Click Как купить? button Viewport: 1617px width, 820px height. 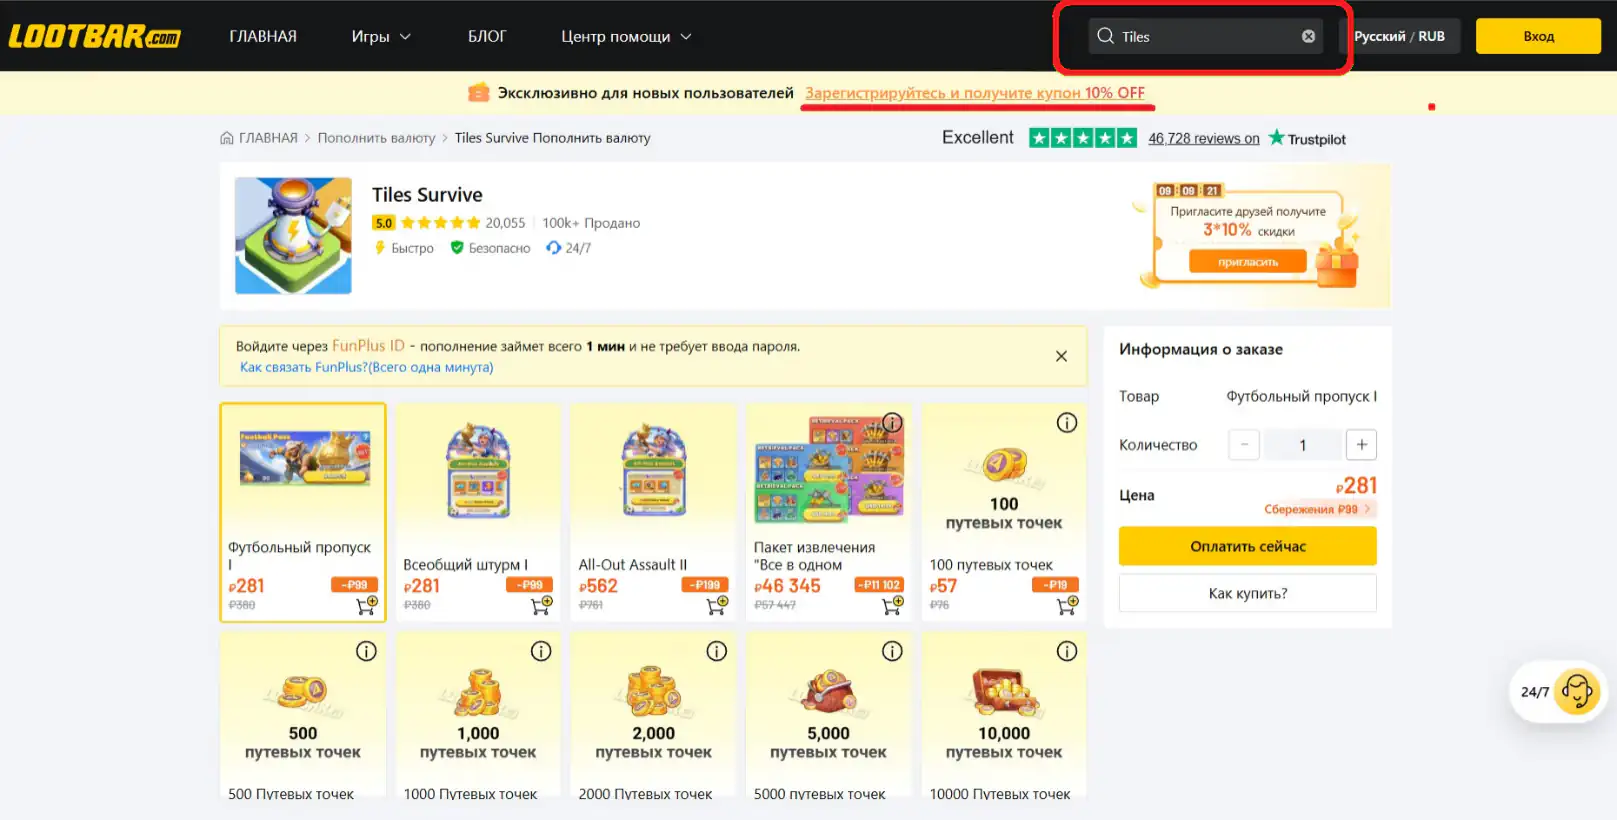tap(1247, 593)
